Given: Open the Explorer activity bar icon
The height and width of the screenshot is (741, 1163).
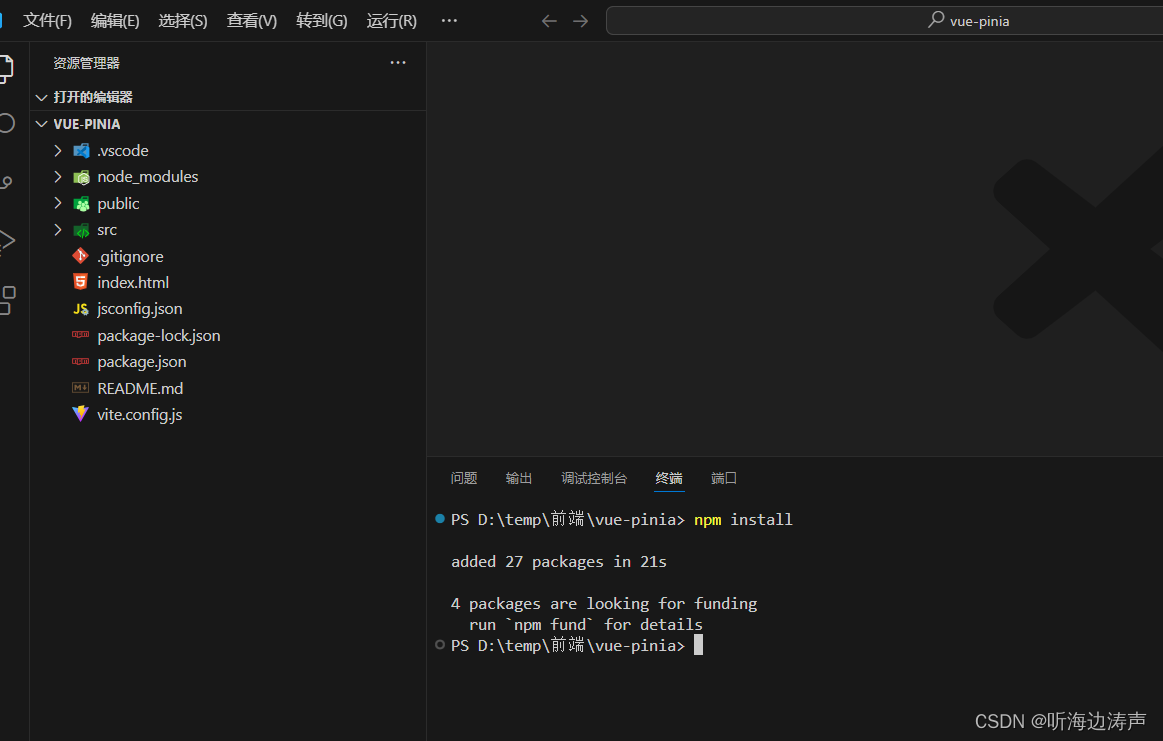Looking at the screenshot, I should pyautogui.click(x=5, y=68).
